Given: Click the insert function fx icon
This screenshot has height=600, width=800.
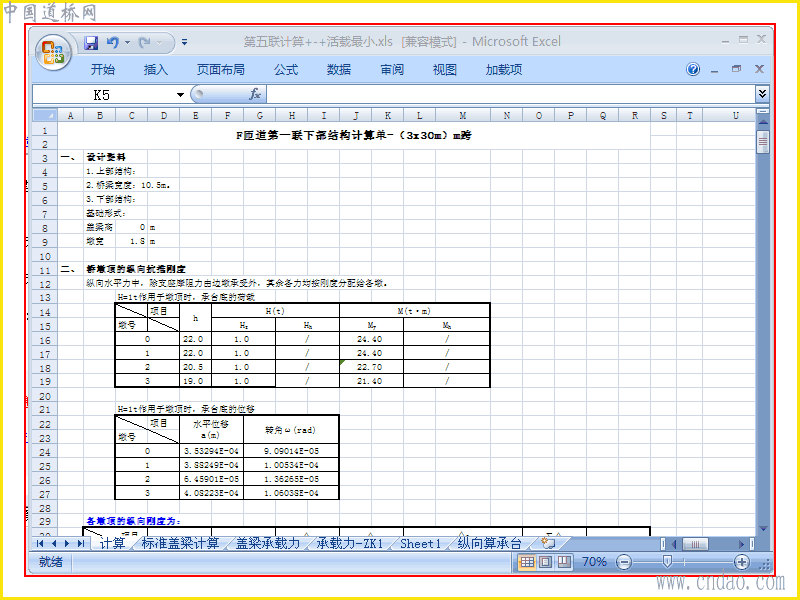Looking at the screenshot, I should [x=255, y=94].
